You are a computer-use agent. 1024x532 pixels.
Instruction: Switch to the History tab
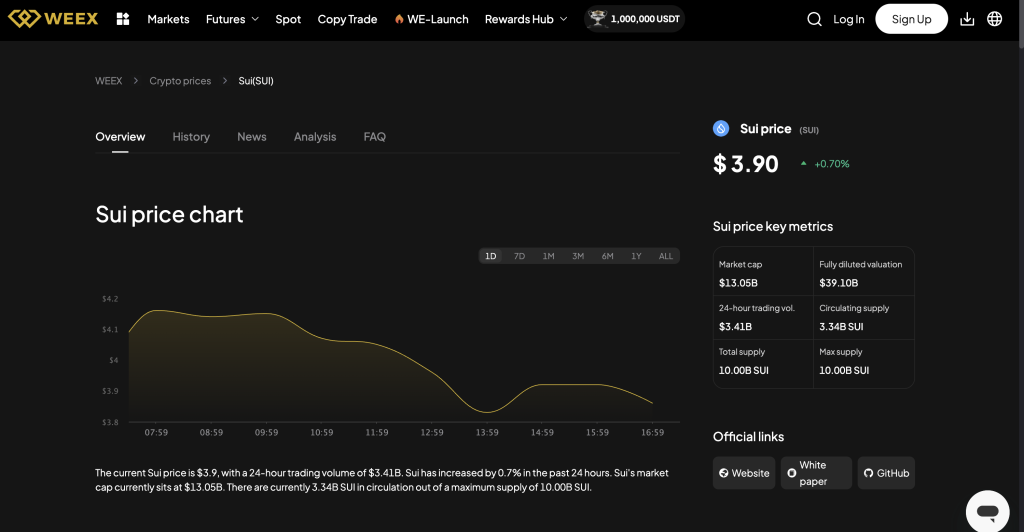[191, 137]
